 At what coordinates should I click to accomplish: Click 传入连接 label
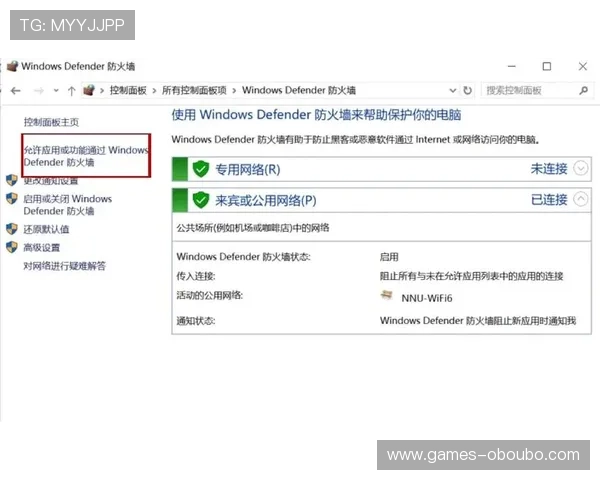[x=196, y=276]
